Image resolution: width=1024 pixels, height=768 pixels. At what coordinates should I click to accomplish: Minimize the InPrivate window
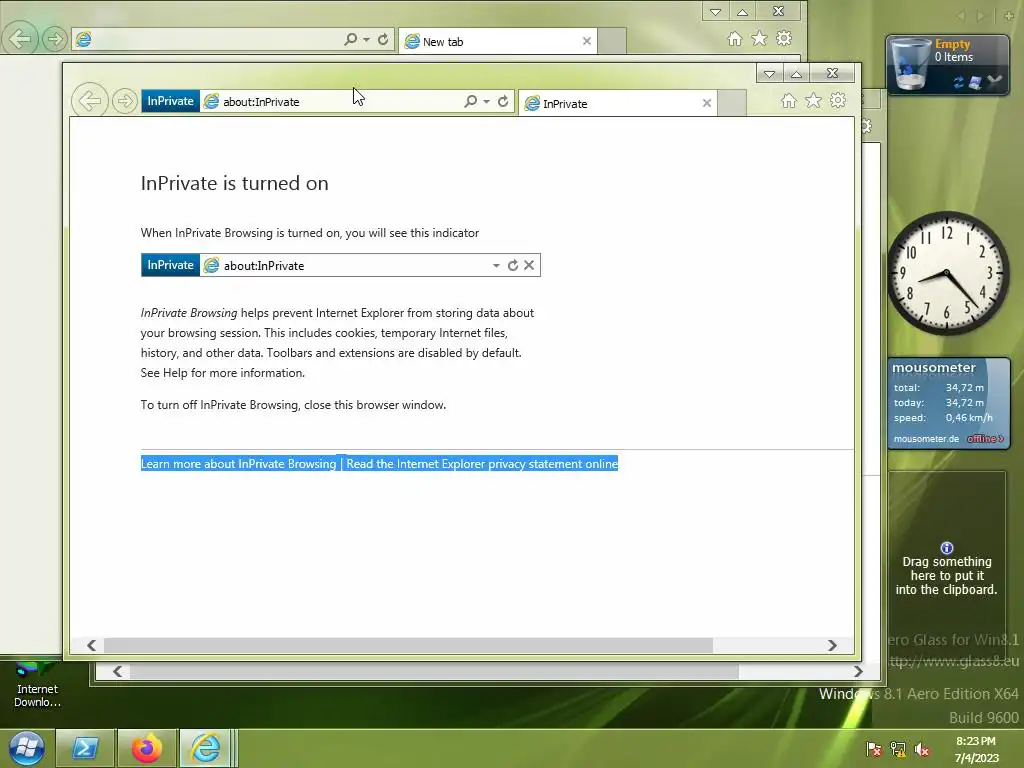769,73
